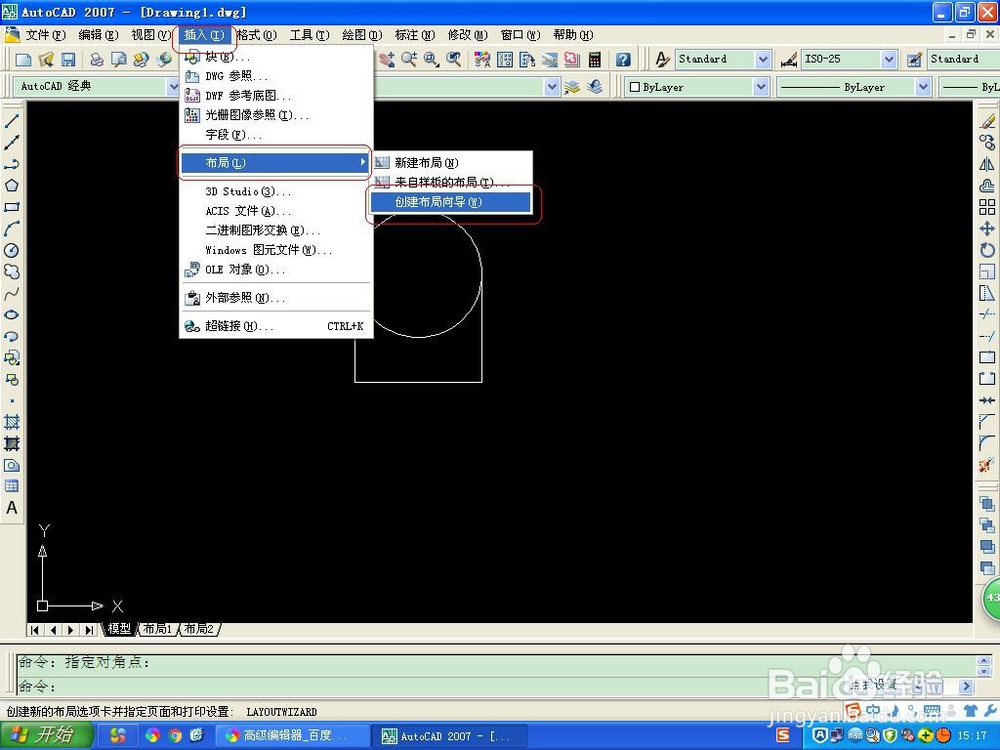Switch to the 布局2 tab
The height and width of the screenshot is (750, 1000).
pyautogui.click(x=200, y=629)
